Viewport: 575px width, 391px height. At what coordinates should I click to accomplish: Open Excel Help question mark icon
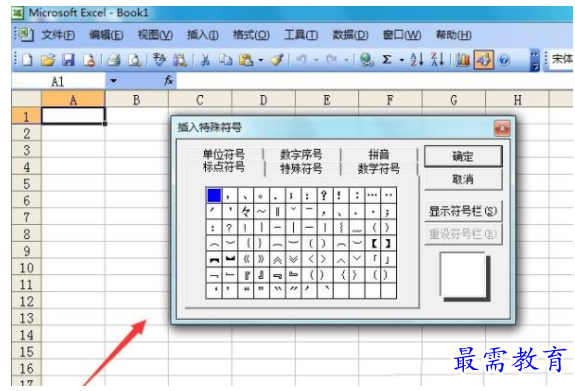tap(504, 60)
